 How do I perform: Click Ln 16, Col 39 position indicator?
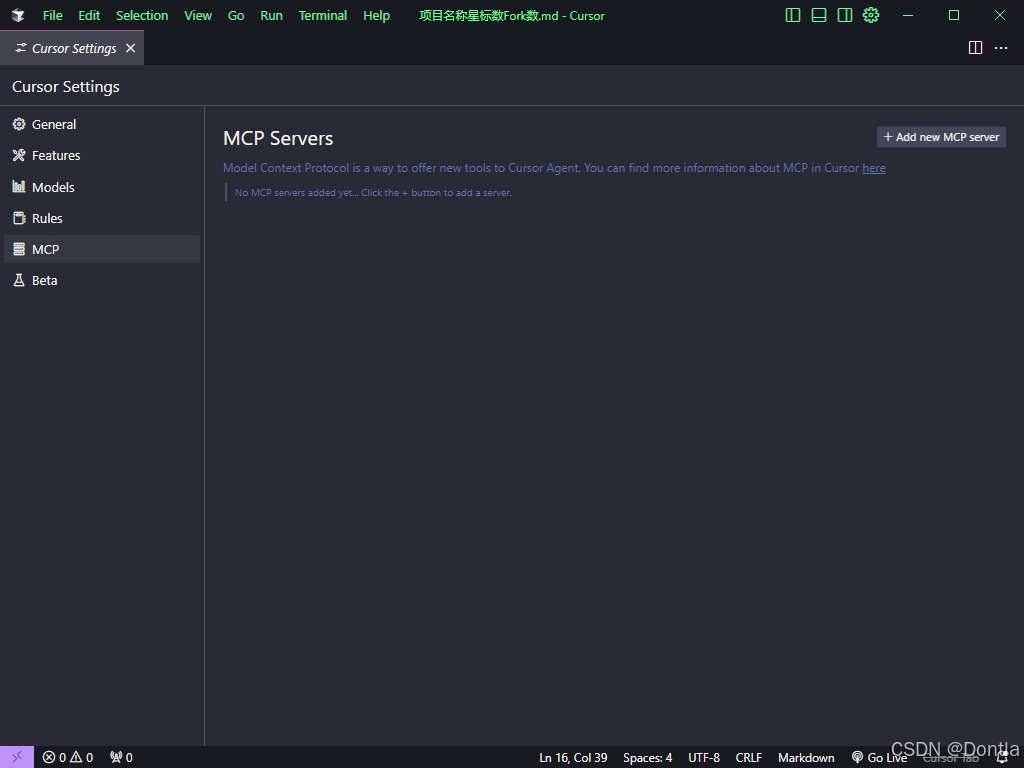[x=573, y=758]
